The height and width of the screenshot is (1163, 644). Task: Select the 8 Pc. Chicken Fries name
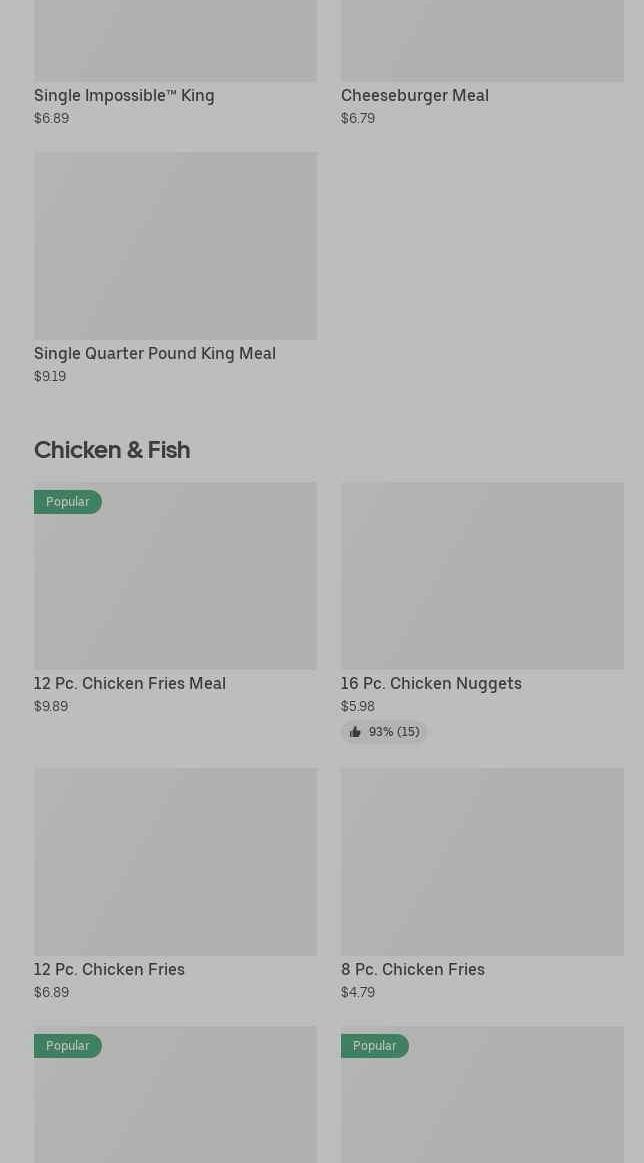pos(413,970)
